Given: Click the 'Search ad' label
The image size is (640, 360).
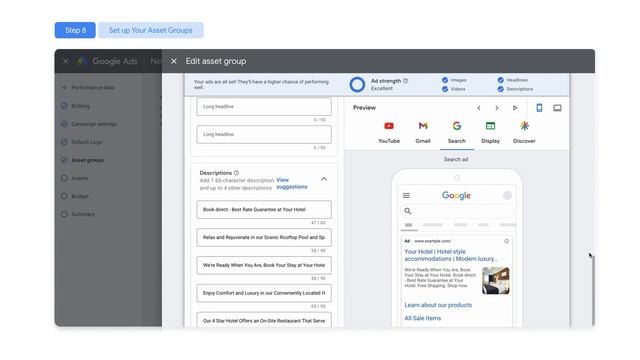Looking at the screenshot, I should [x=456, y=160].
